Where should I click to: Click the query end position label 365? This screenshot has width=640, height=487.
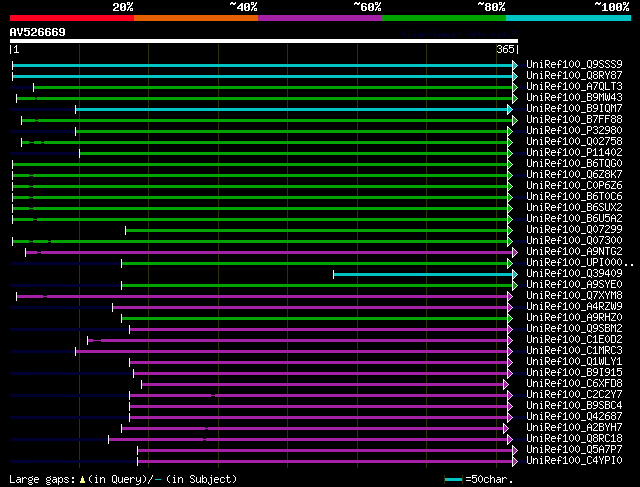pos(505,49)
